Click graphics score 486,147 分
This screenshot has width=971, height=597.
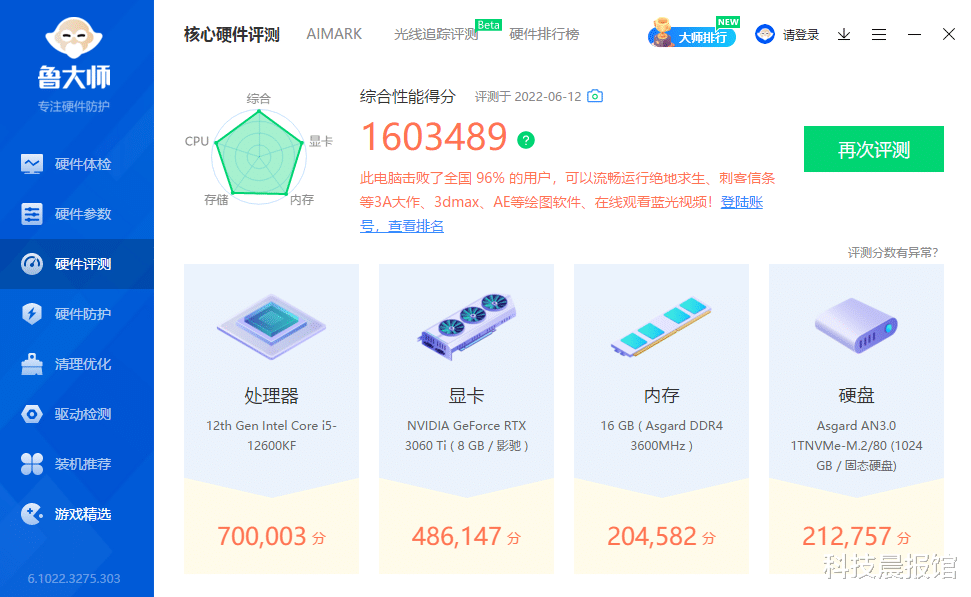tap(466, 536)
